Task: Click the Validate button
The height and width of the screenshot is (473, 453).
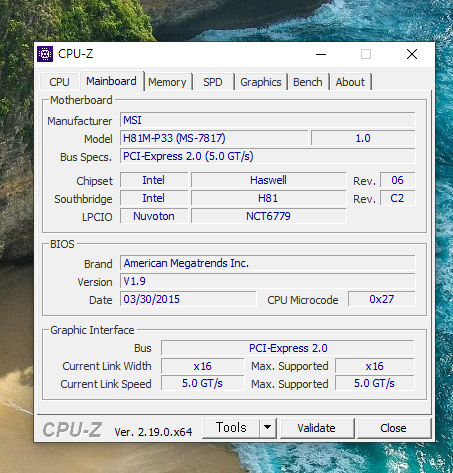Action: point(316,428)
